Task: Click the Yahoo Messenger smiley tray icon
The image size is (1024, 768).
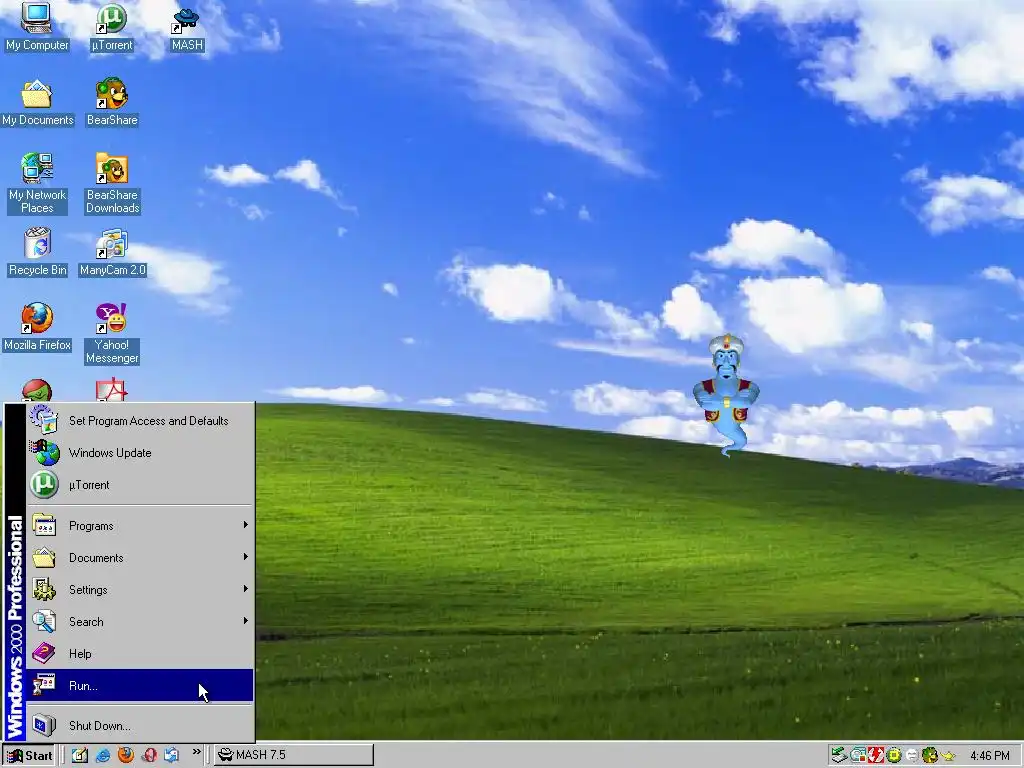Action: [912, 755]
